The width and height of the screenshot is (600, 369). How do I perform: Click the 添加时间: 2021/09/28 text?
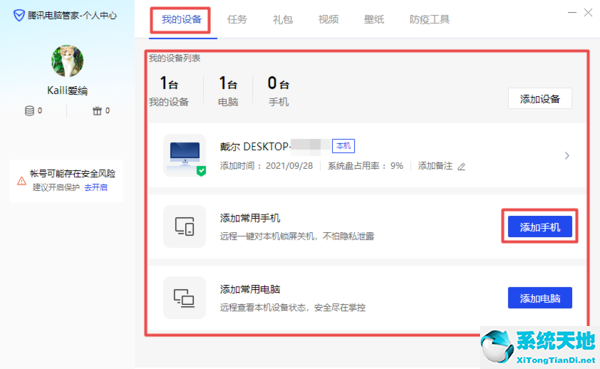(266, 166)
